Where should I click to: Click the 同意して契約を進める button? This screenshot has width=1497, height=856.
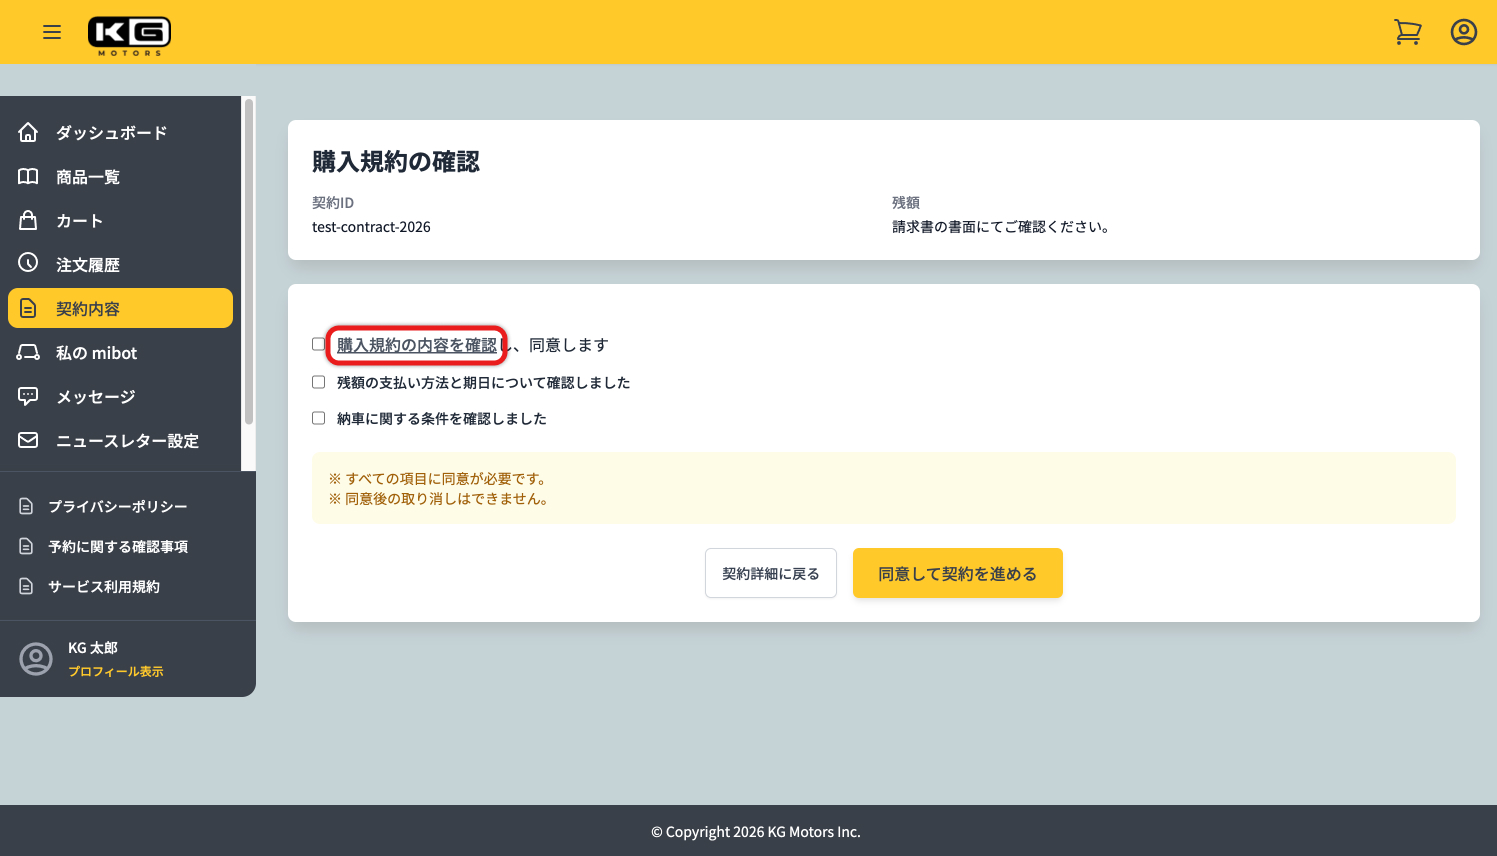(x=957, y=572)
